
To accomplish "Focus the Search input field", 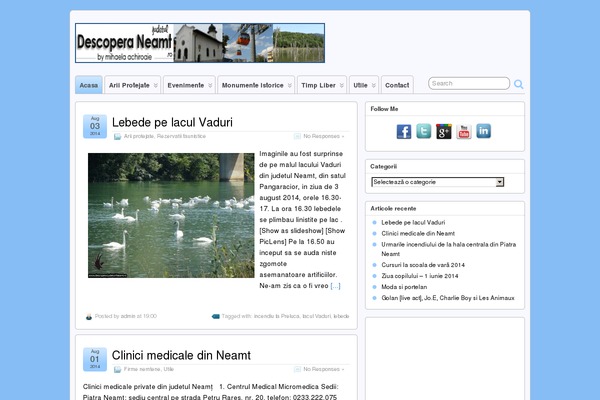I will click(468, 84).
